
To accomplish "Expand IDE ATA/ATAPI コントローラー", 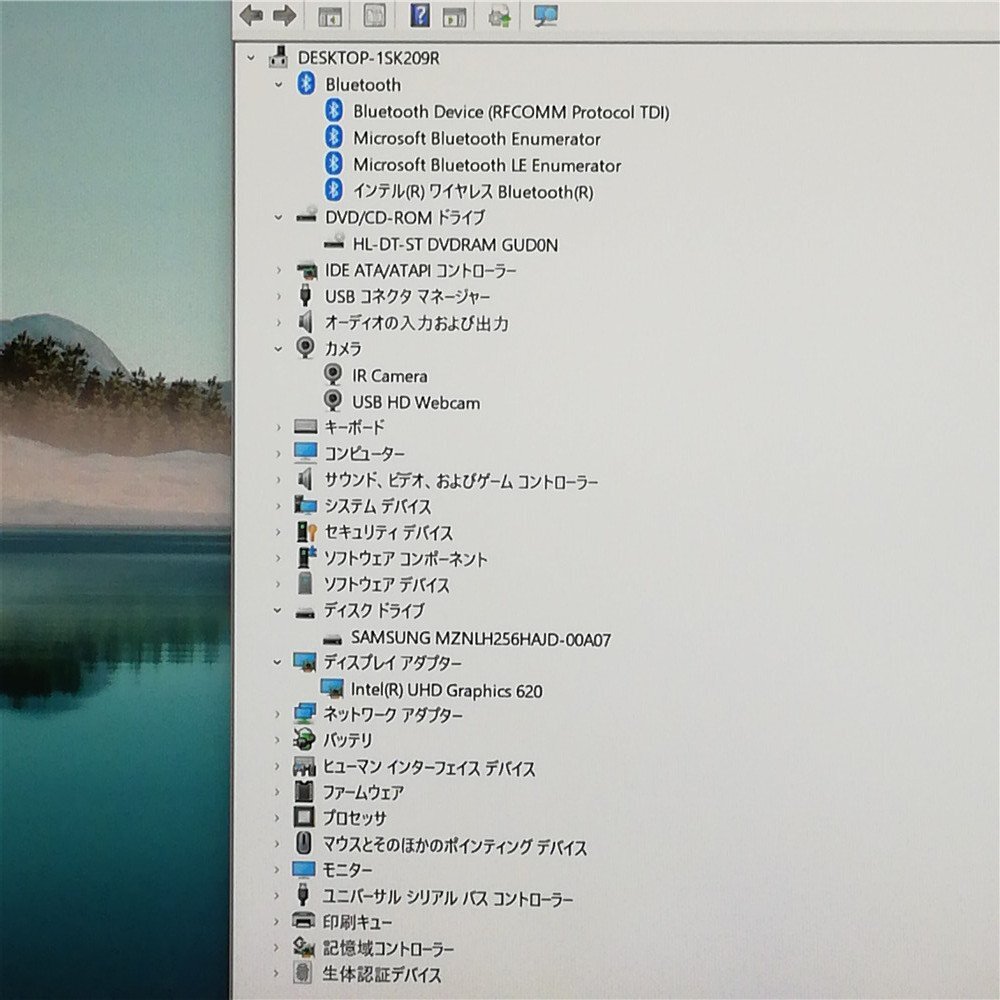I will click(279, 270).
